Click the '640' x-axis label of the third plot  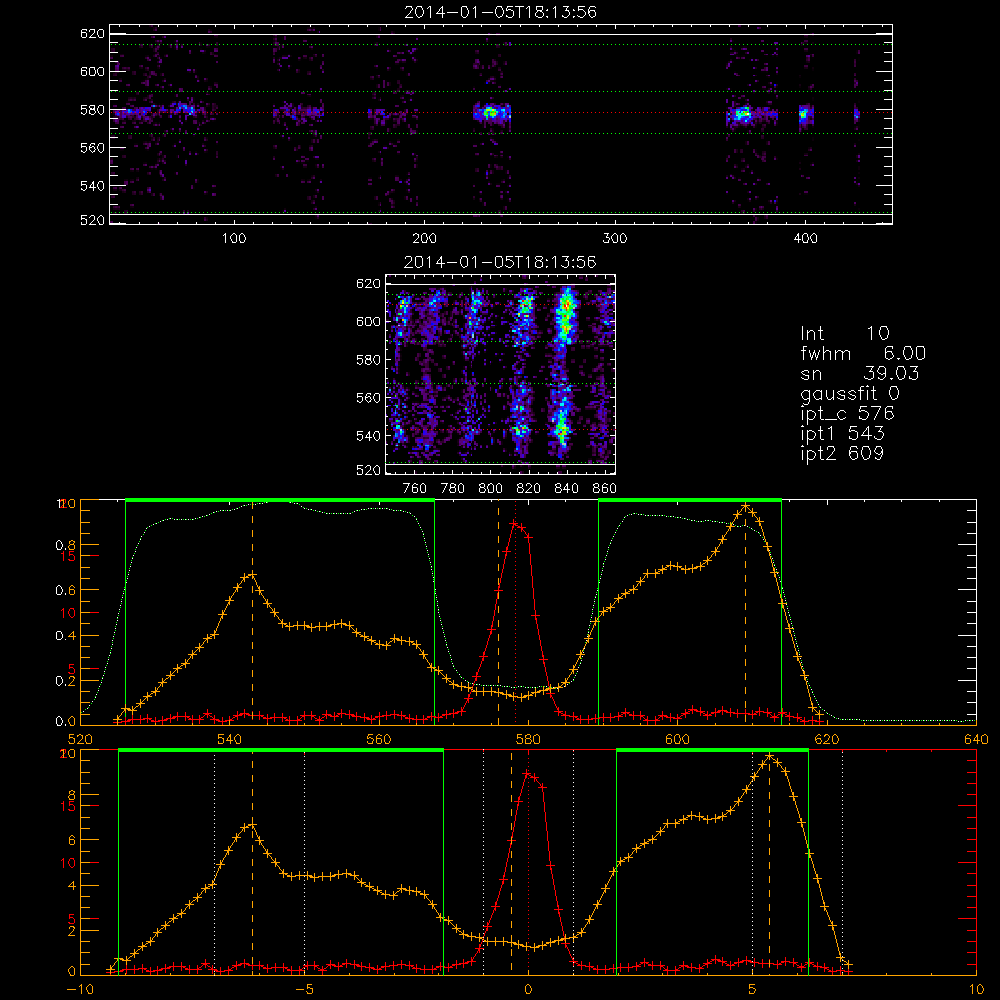click(x=976, y=739)
